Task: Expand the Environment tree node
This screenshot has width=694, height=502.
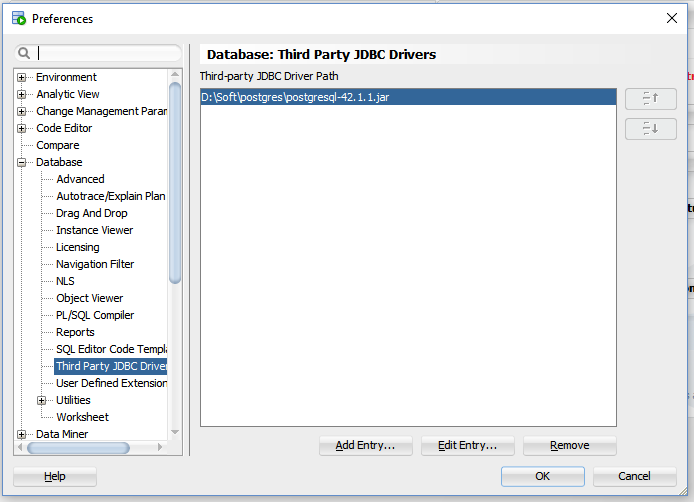Action: [x=22, y=77]
